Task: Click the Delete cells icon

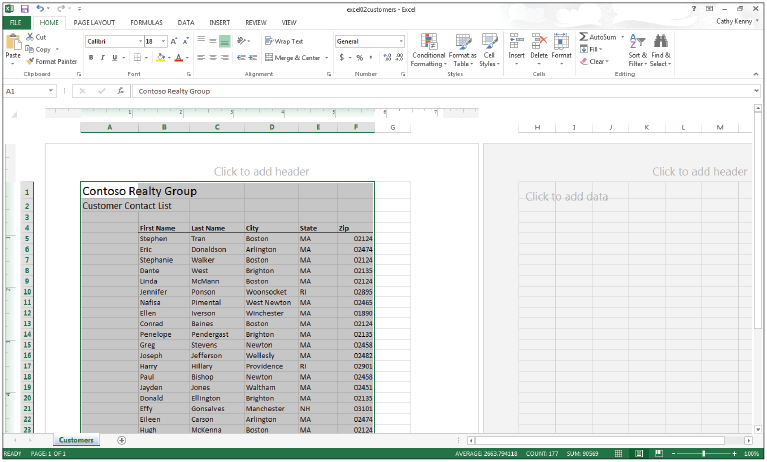Action: click(539, 42)
